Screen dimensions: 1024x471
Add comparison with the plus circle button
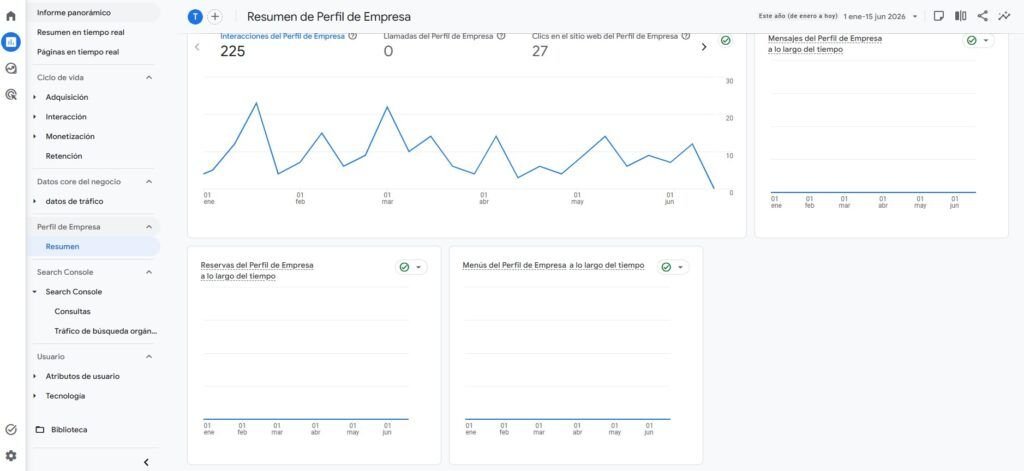tap(215, 17)
